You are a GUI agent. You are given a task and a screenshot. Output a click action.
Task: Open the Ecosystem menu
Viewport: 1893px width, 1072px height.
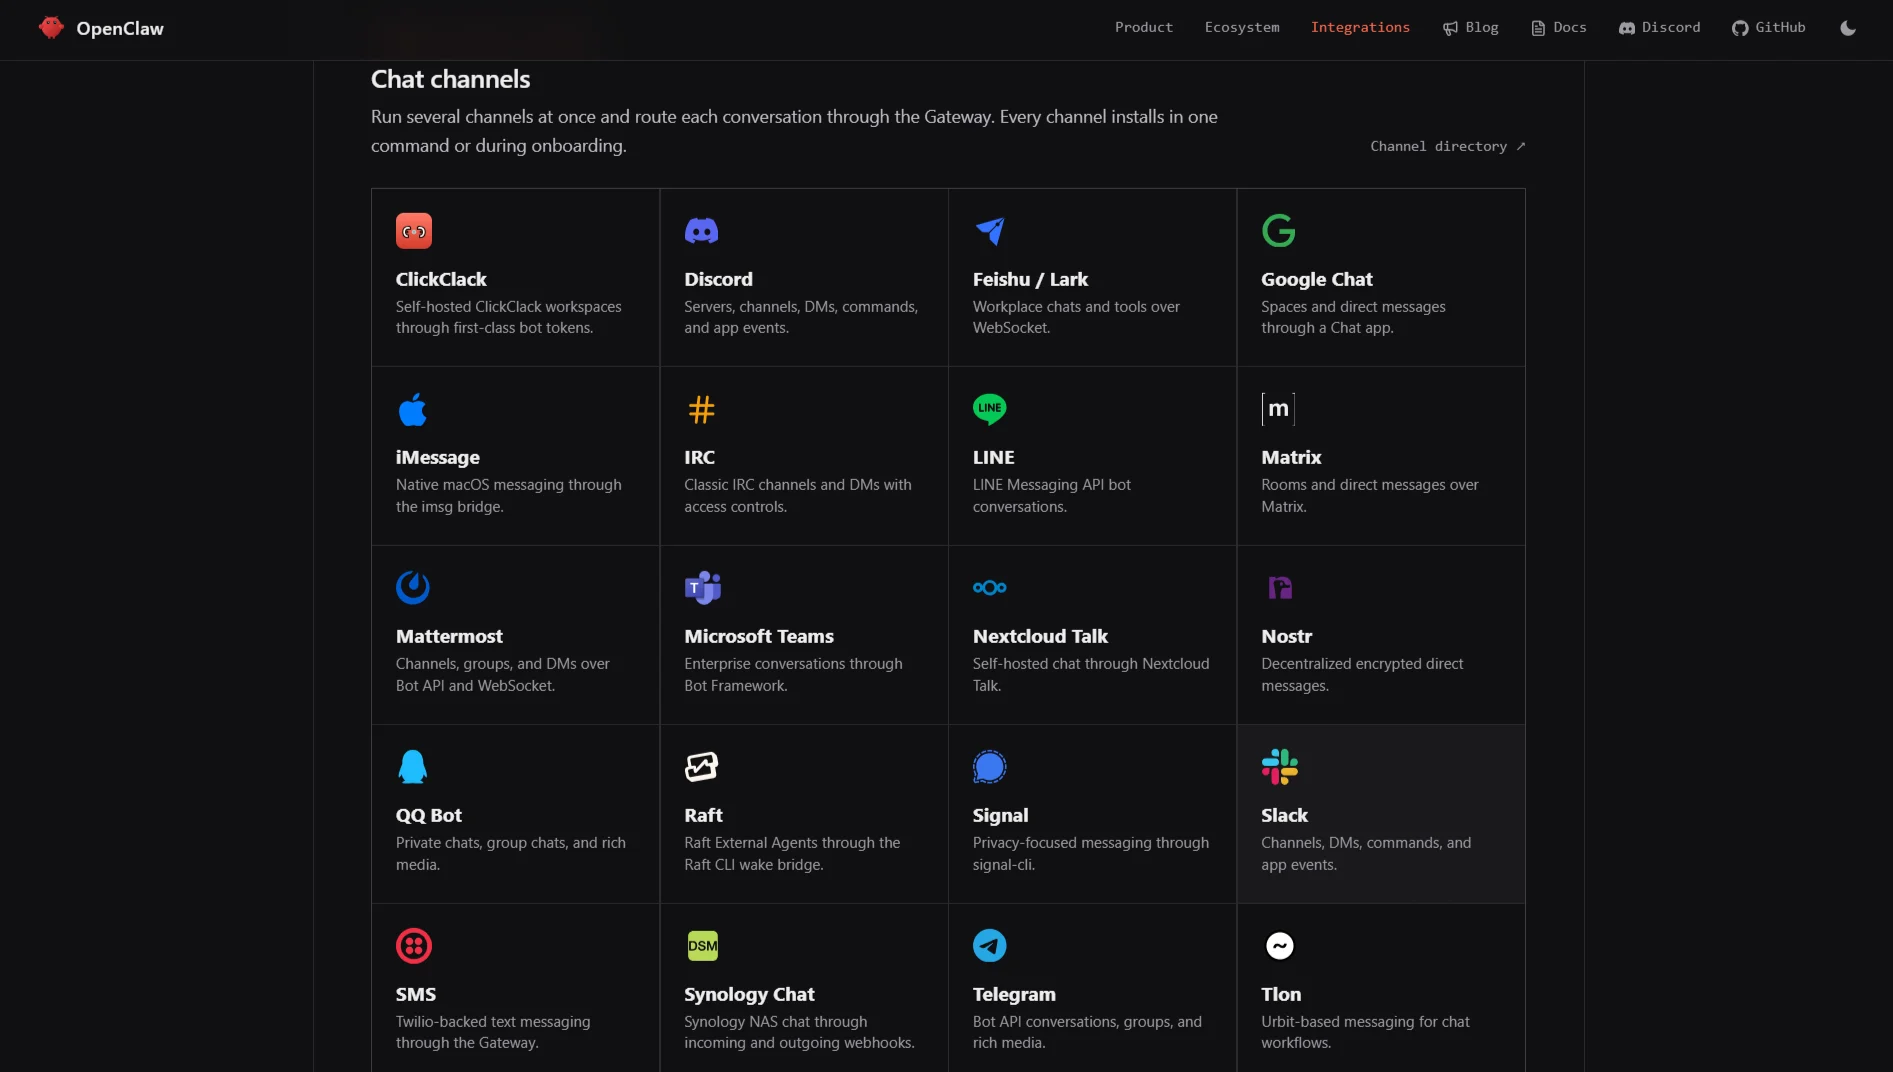[x=1242, y=27]
